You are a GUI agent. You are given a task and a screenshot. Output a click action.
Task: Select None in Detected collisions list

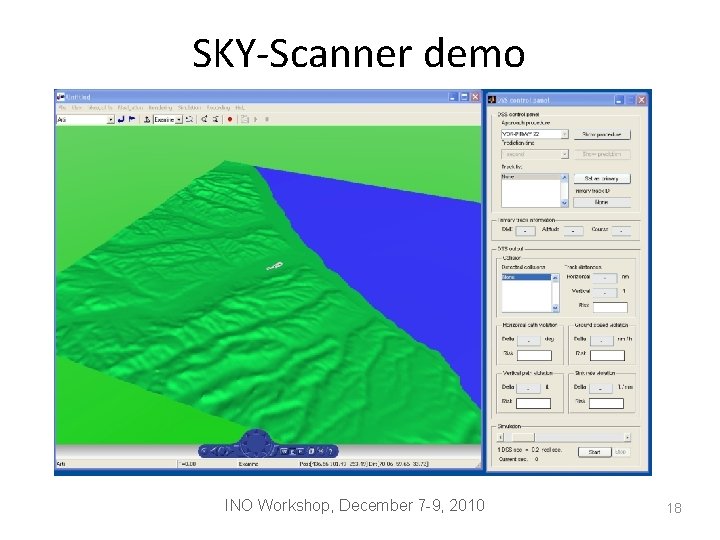pos(526,277)
